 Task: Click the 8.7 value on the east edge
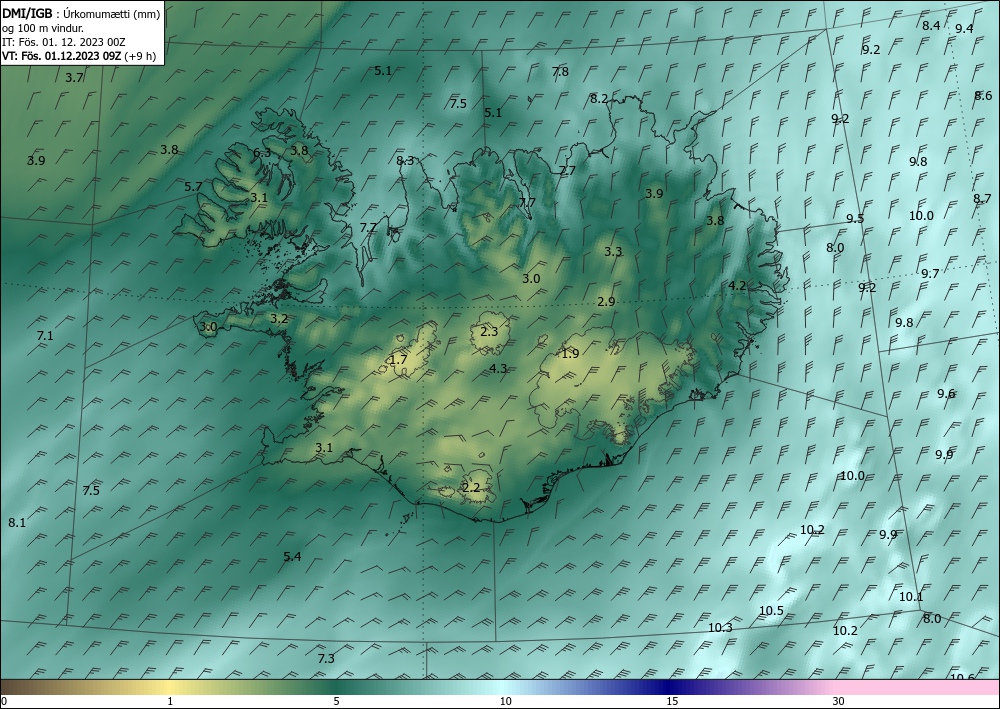(982, 199)
